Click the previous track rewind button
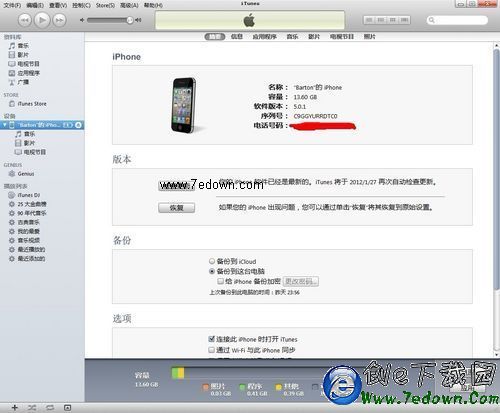This screenshot has height=413, width=500. (25, 20)
